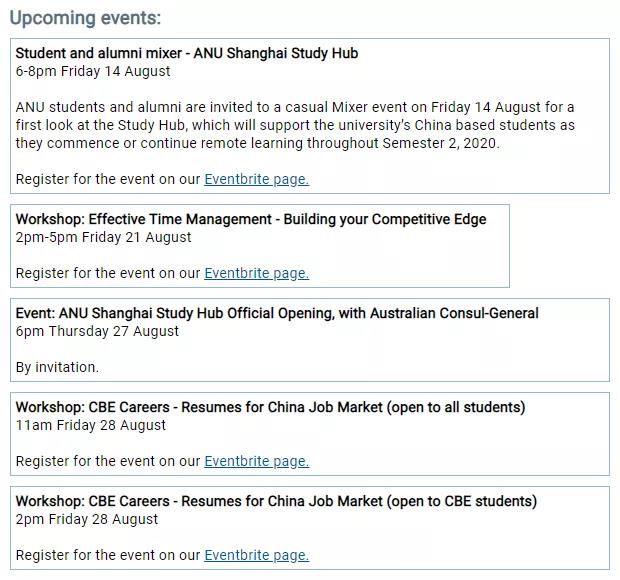The image size is (620, 580).
Task: Open Eventbrite link for 11am Friday resume workshop
Action: point(257,461)
